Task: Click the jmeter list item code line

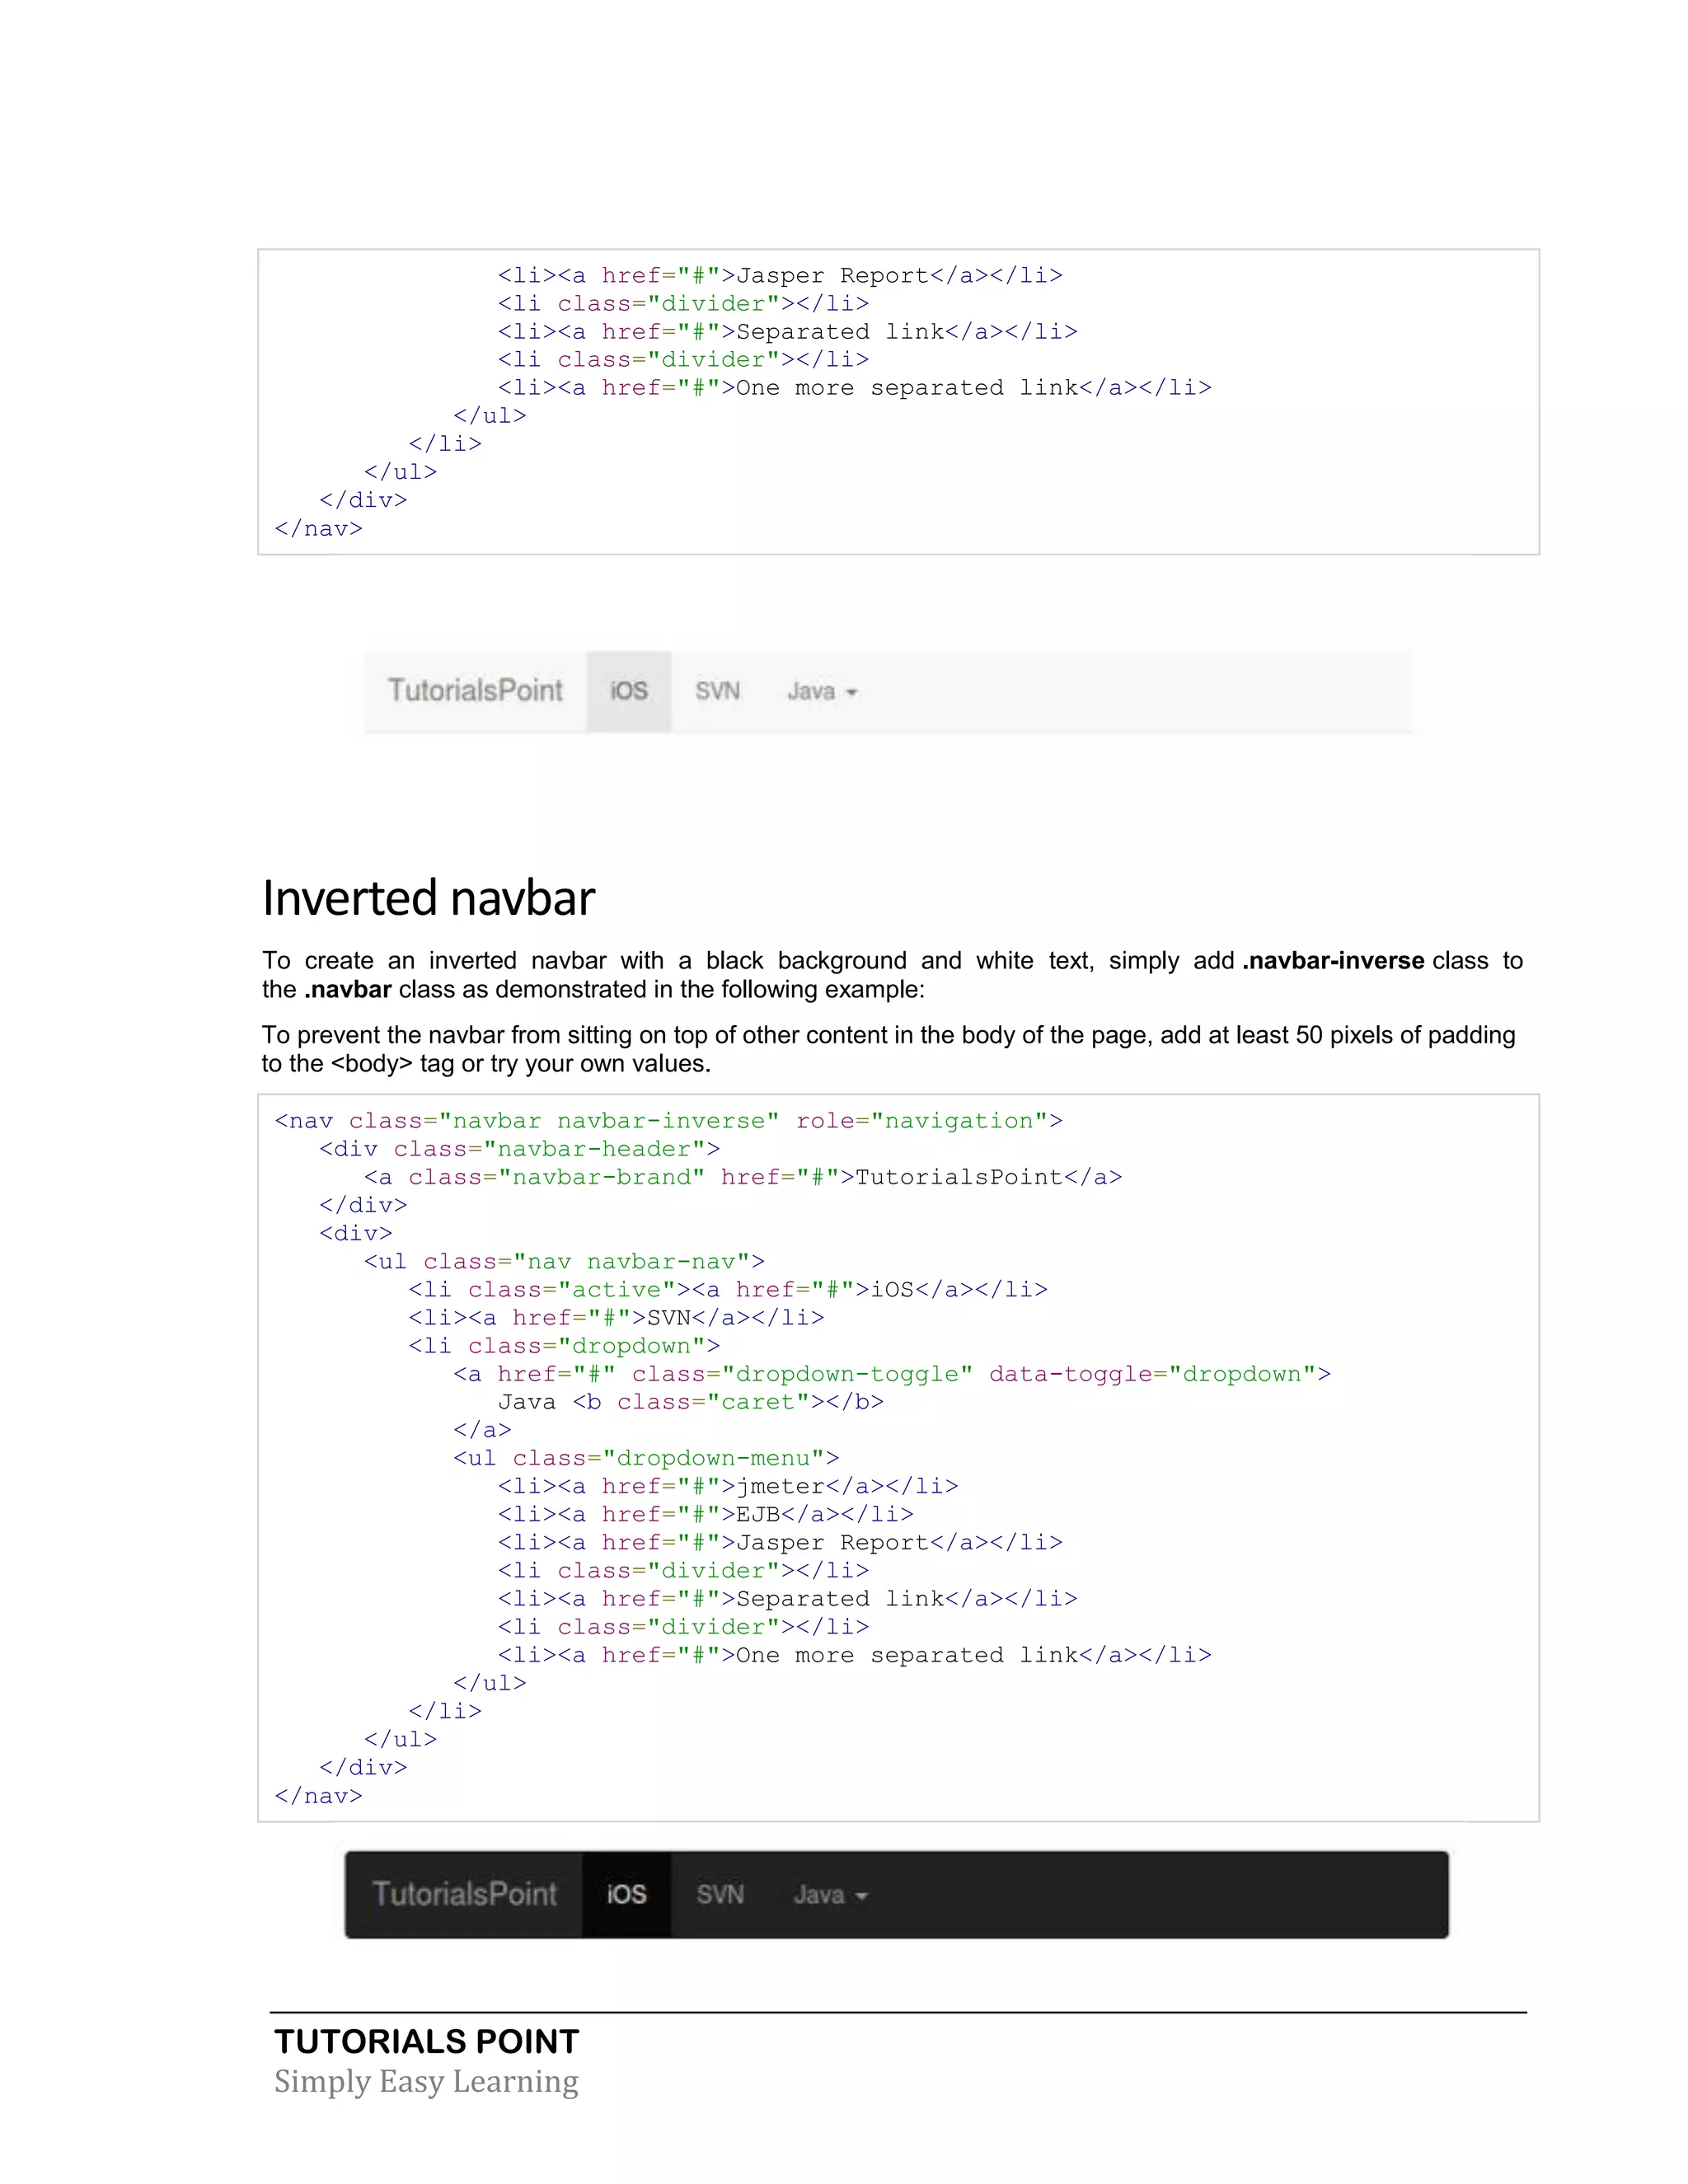Action: [x=728, y=1486]
